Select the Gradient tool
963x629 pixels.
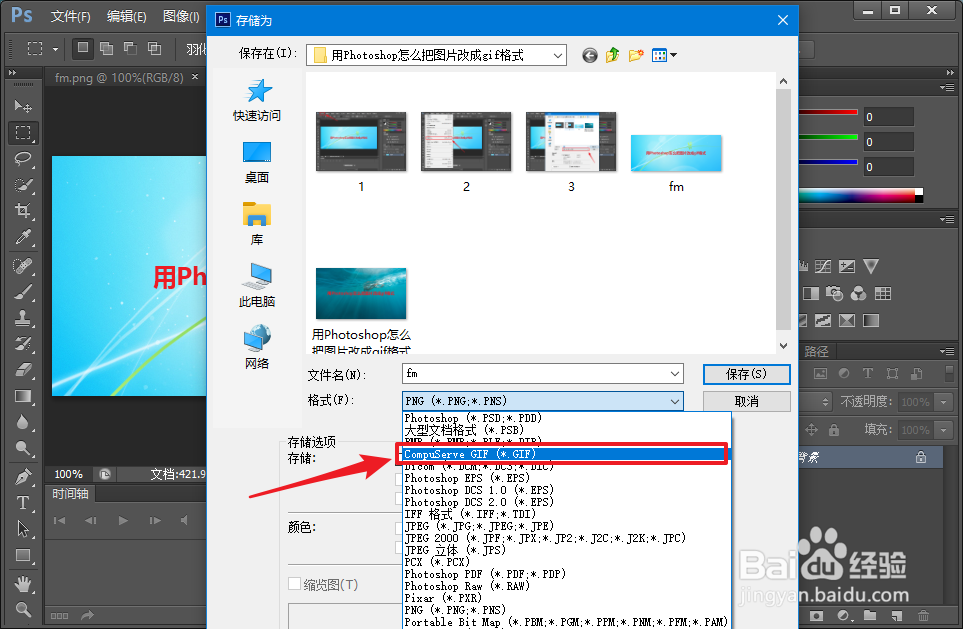[x=23, y=396]
